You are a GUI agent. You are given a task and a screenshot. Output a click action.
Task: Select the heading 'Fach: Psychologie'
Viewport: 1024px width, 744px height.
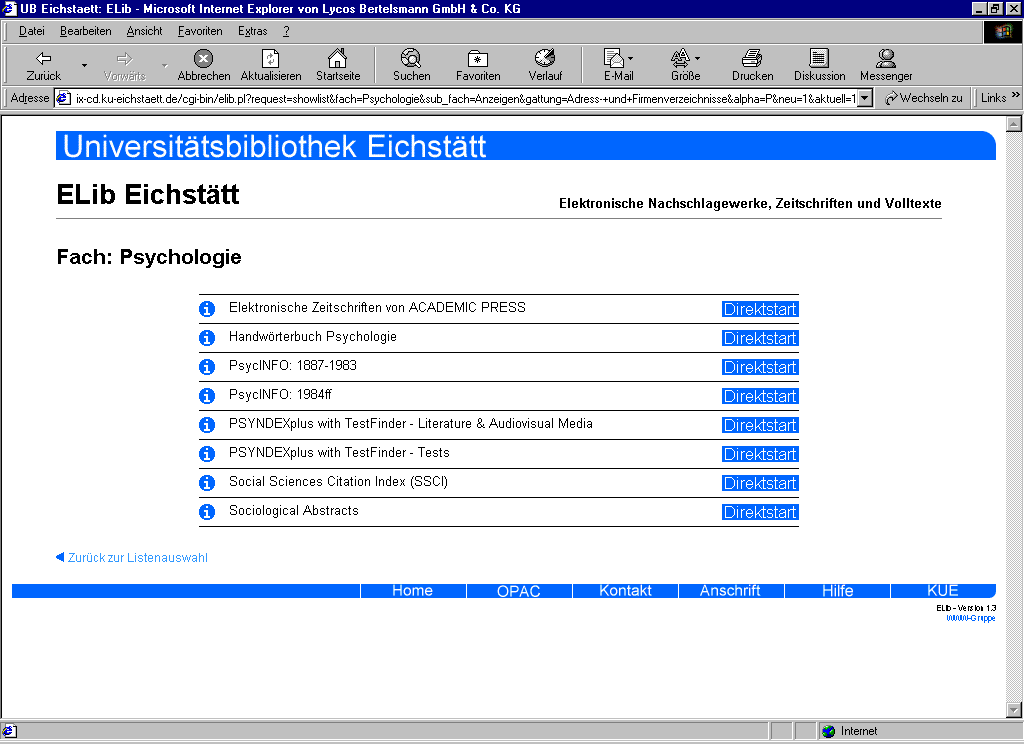(x=149, y=257)
